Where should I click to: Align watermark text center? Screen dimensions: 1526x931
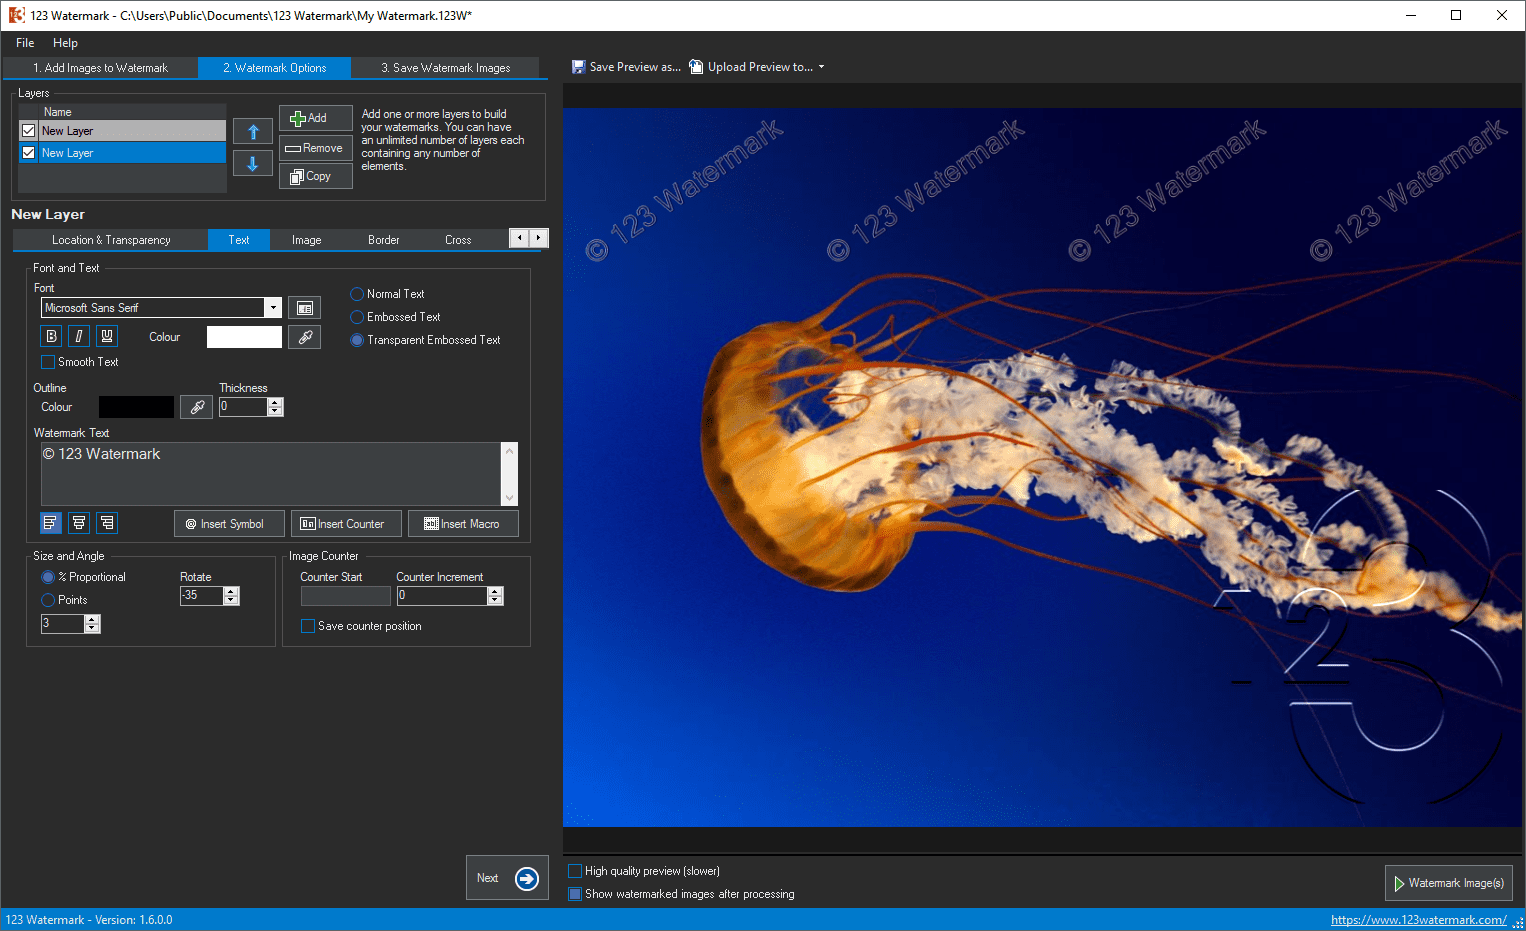pyautogui.click(x=79, y=523)
